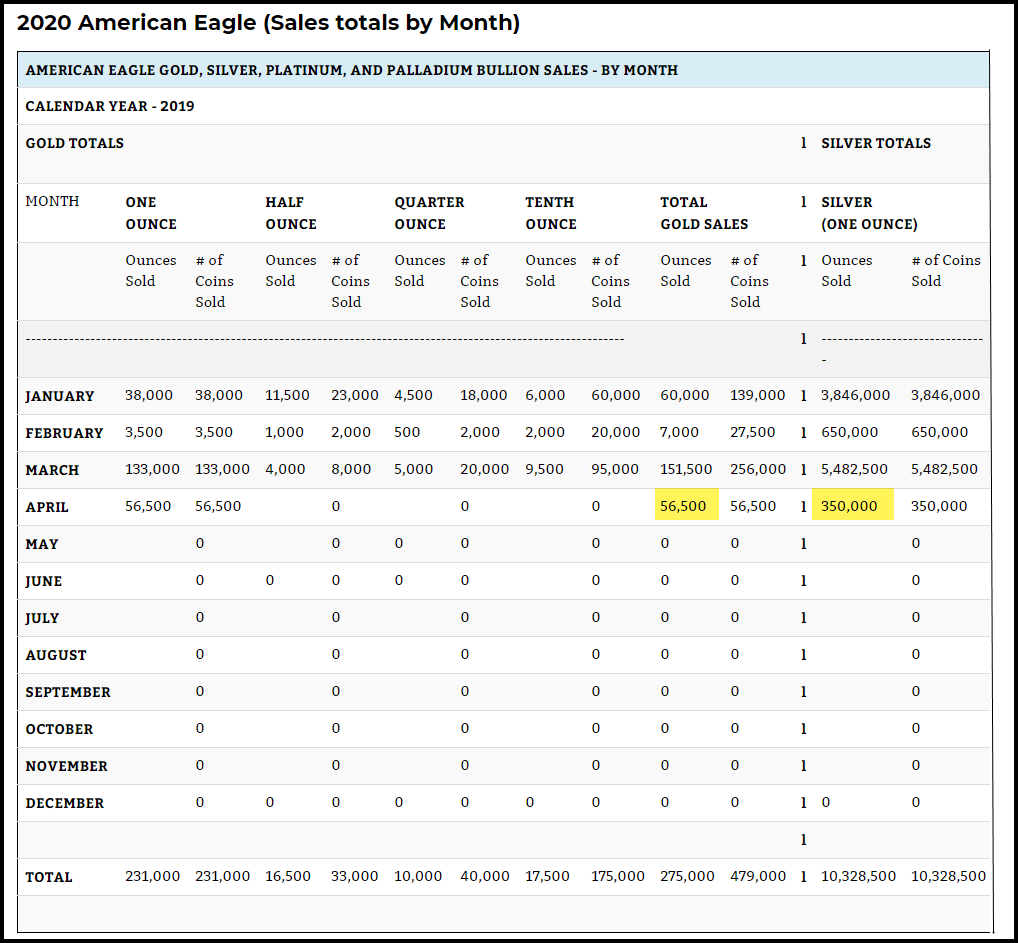Select the "NOVEMBER" row label
Viewport: 1018px width, 943px height.
click(x=66, y=766)
